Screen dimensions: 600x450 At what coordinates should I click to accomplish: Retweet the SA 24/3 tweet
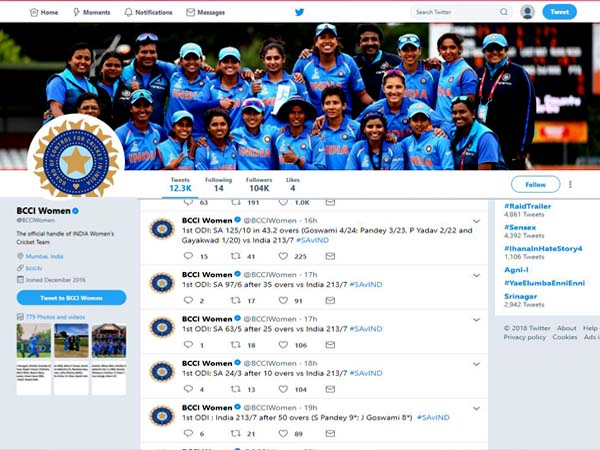(235, 389)
